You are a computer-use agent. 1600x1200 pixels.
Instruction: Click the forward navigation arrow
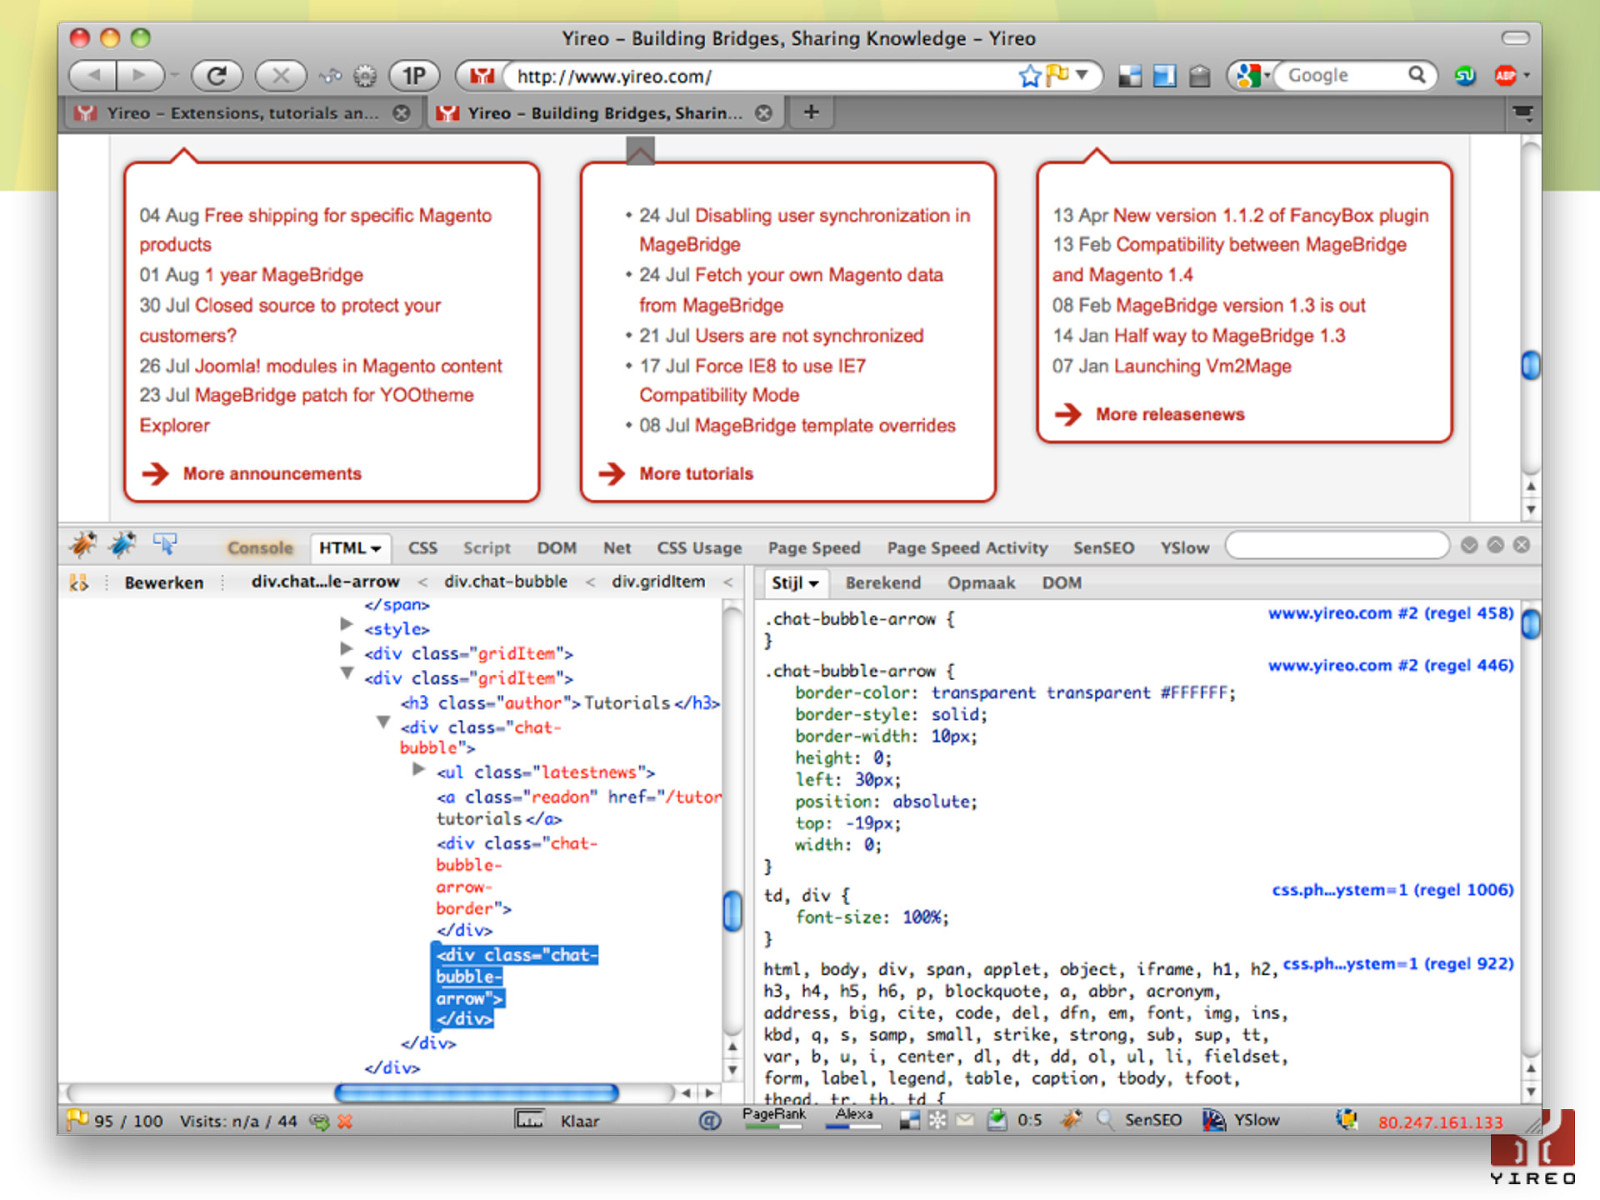pyautogui.click(x=140, y=75)
